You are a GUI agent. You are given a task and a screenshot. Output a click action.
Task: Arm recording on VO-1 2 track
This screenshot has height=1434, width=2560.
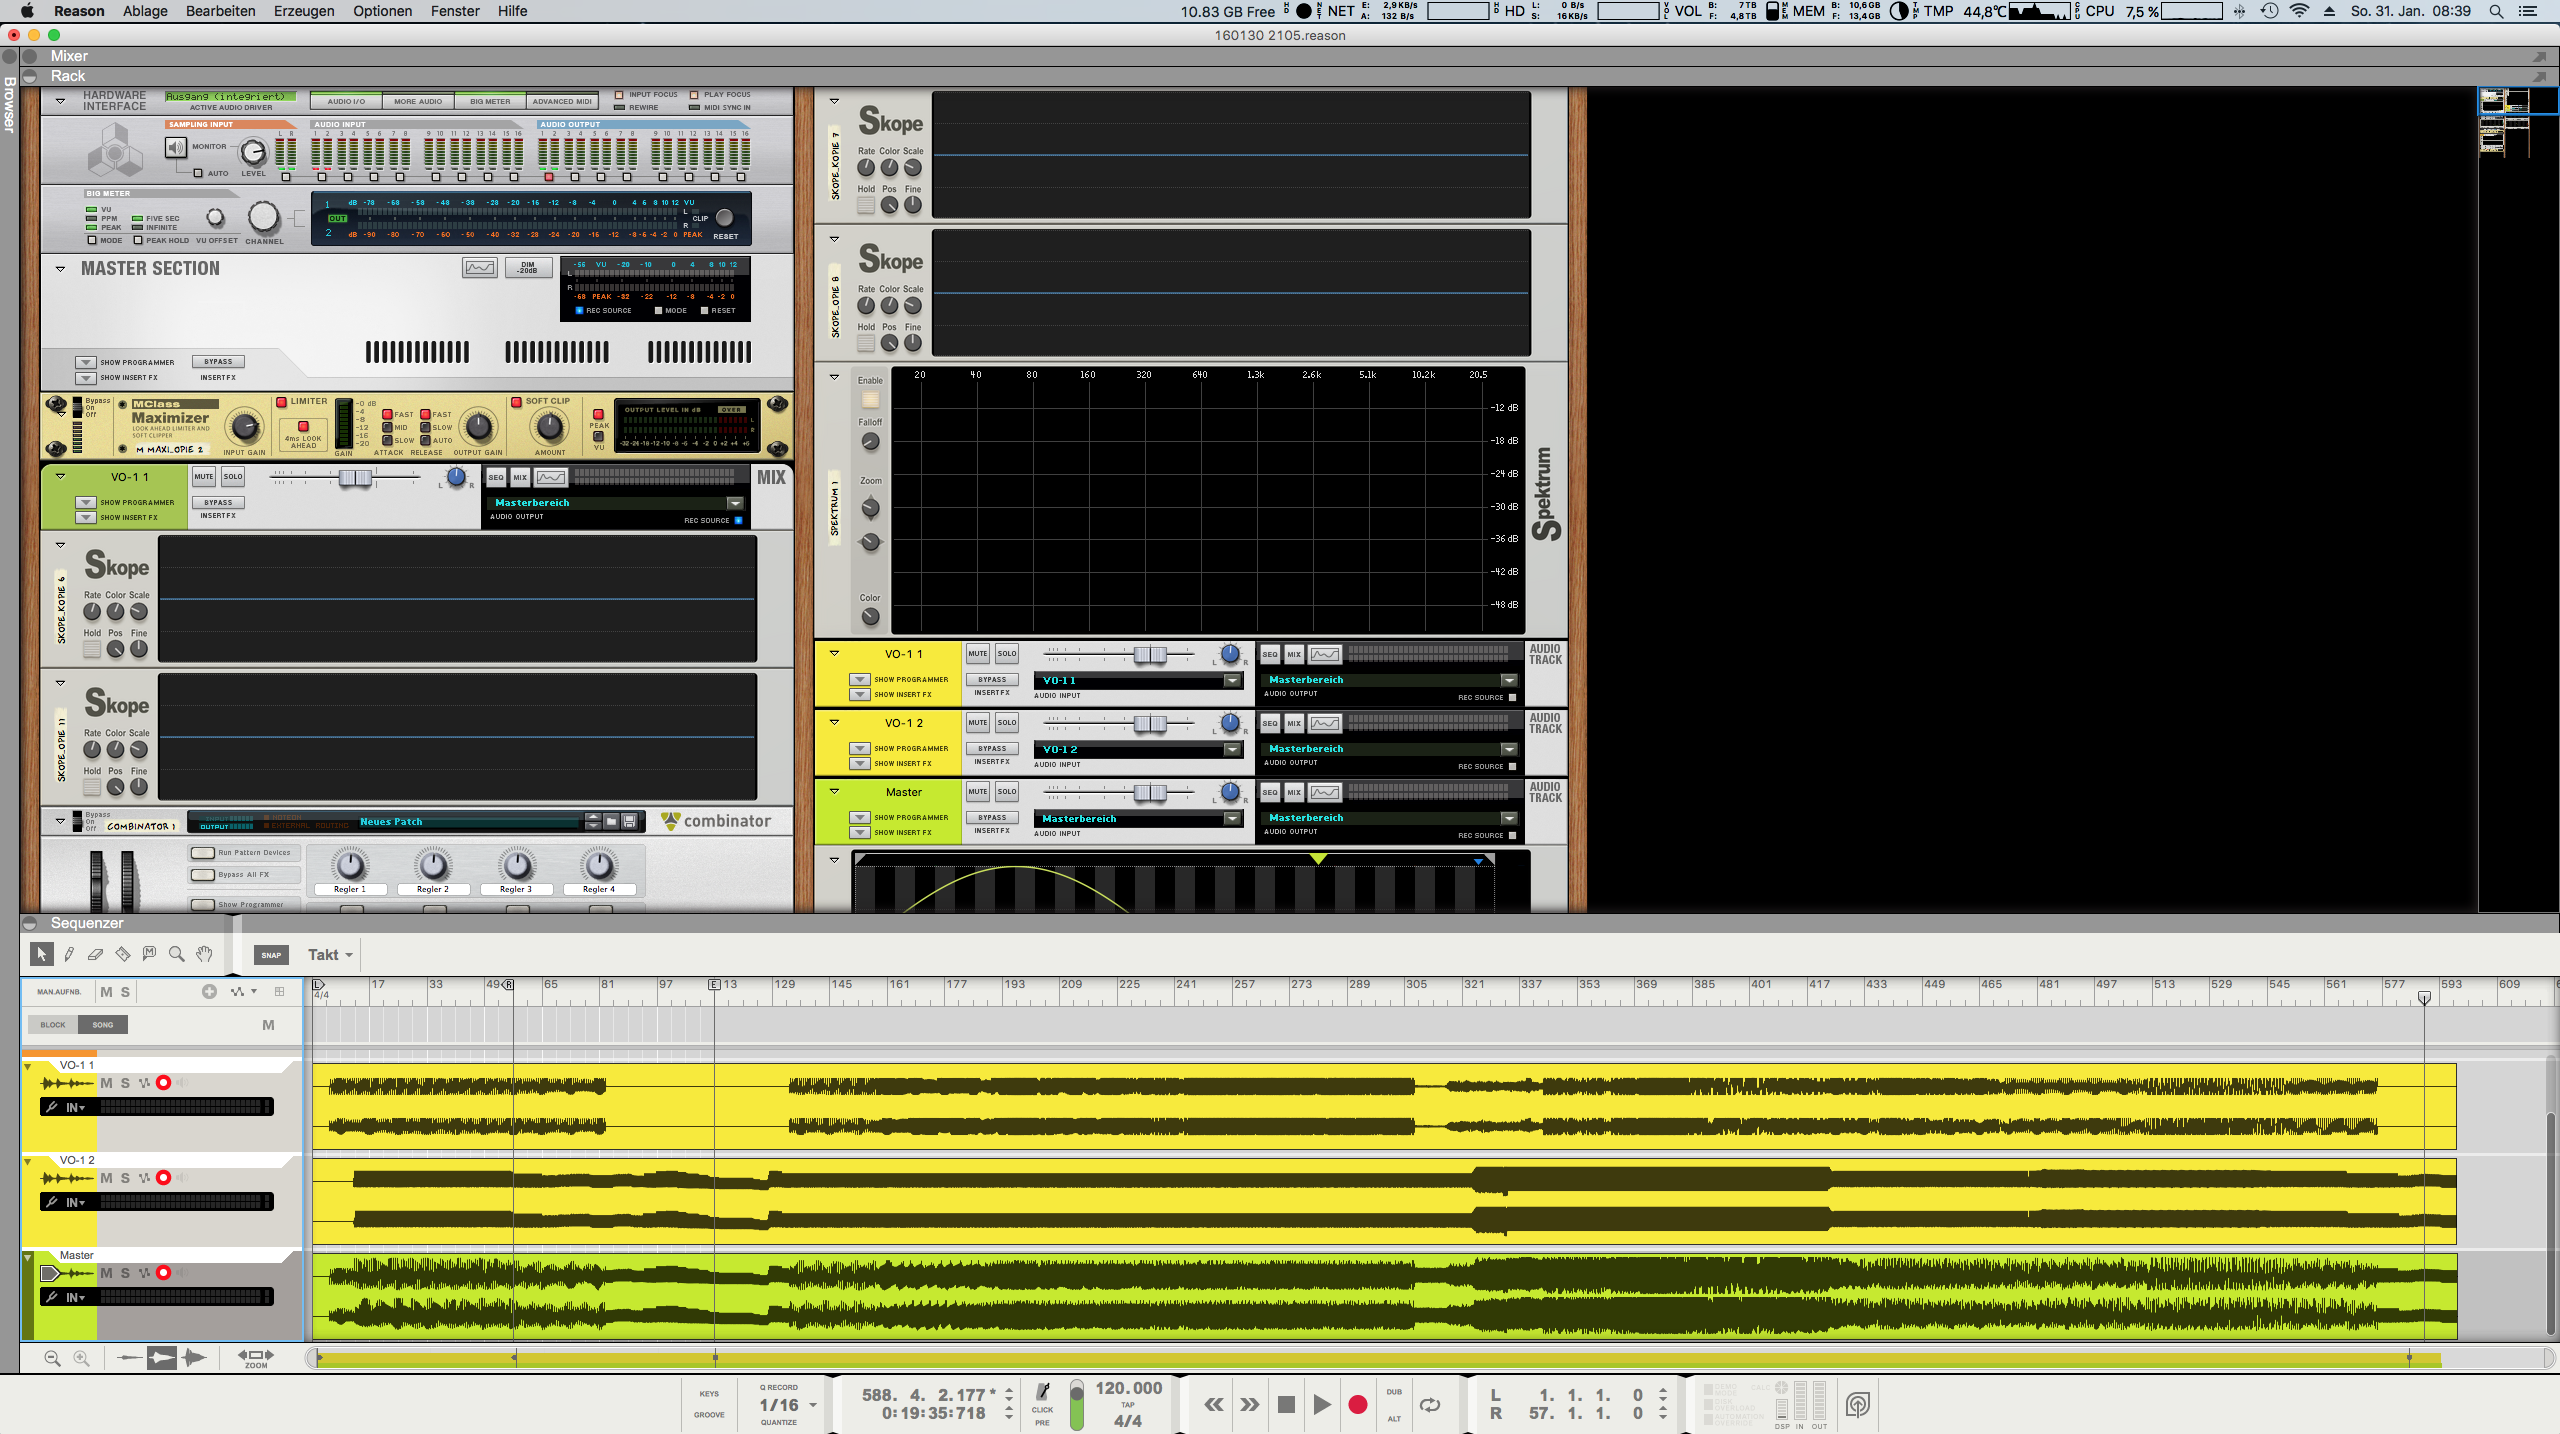click(x=164, y=1178)
